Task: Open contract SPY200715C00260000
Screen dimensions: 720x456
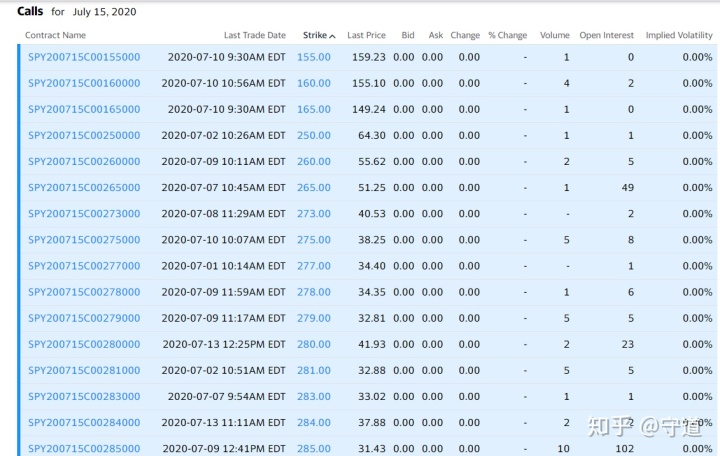Action: [x=84, y=162]
